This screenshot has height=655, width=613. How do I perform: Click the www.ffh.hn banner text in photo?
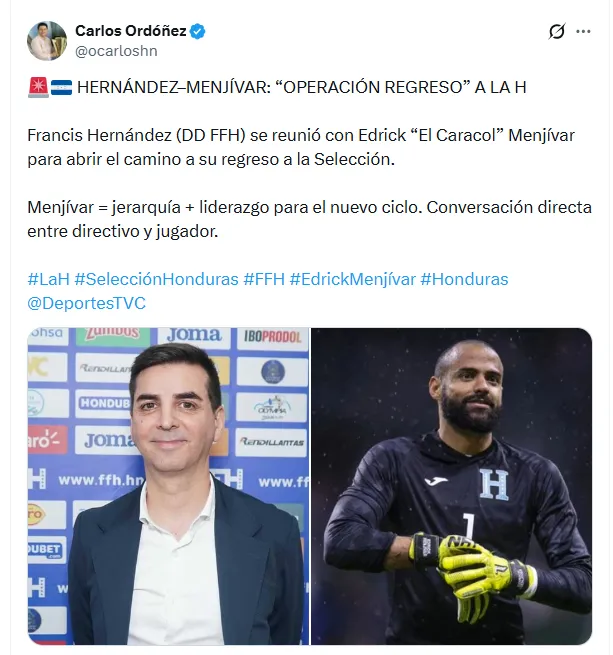[x=101, y=480]
